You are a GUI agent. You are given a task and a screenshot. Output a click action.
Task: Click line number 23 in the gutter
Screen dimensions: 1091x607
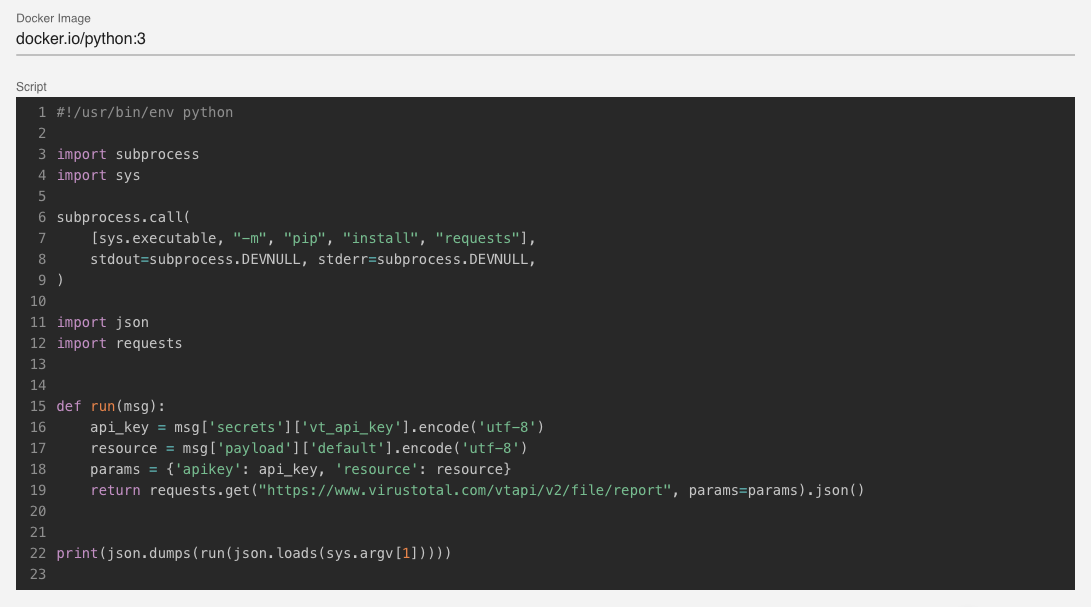[x=39, y=574]
